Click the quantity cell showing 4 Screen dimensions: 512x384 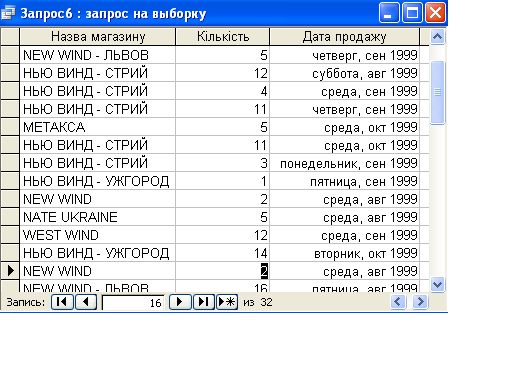(223, 91)
